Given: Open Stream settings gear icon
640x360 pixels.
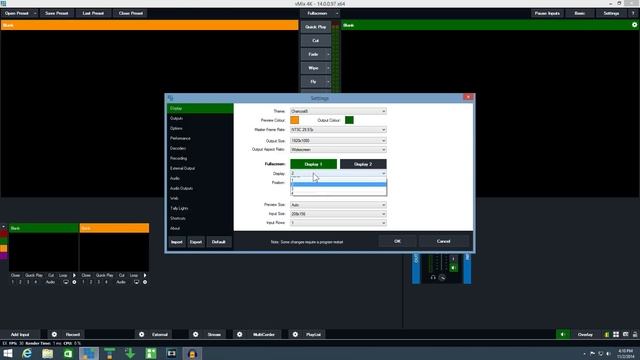Looking at the screenshot, I should pos(196,334).
